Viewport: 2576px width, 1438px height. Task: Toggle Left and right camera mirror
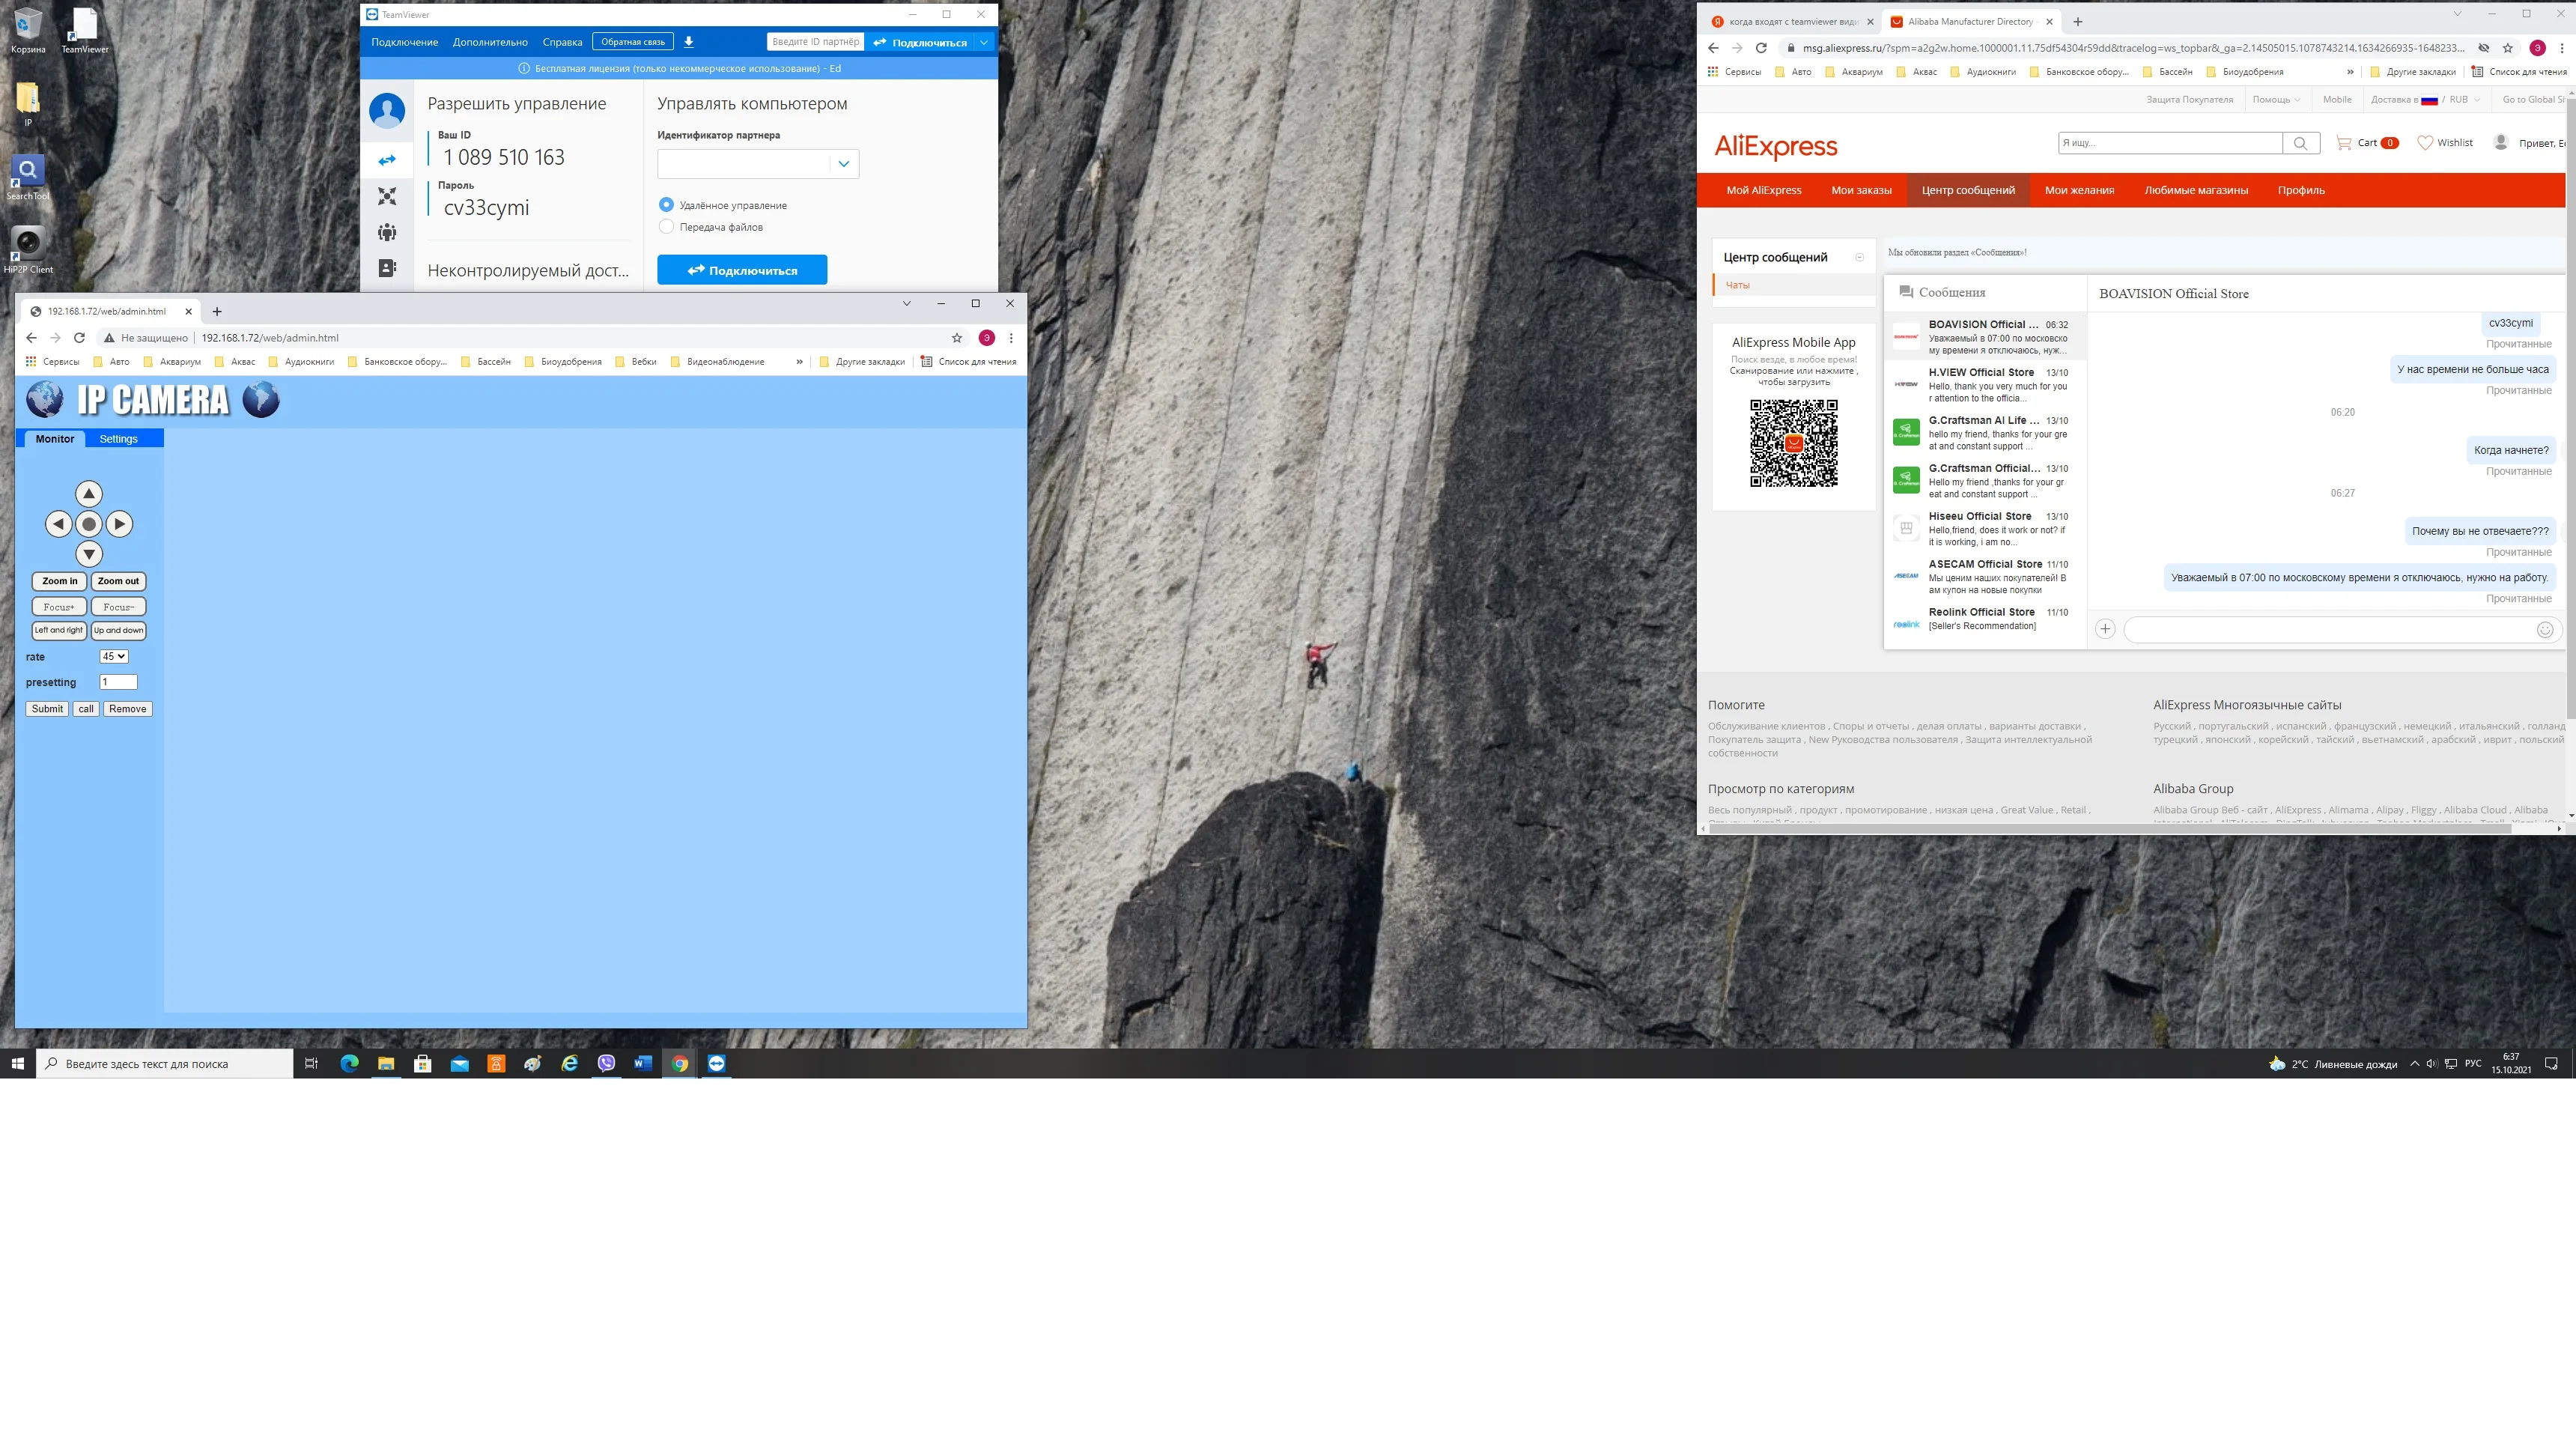[x=59, y=630]
